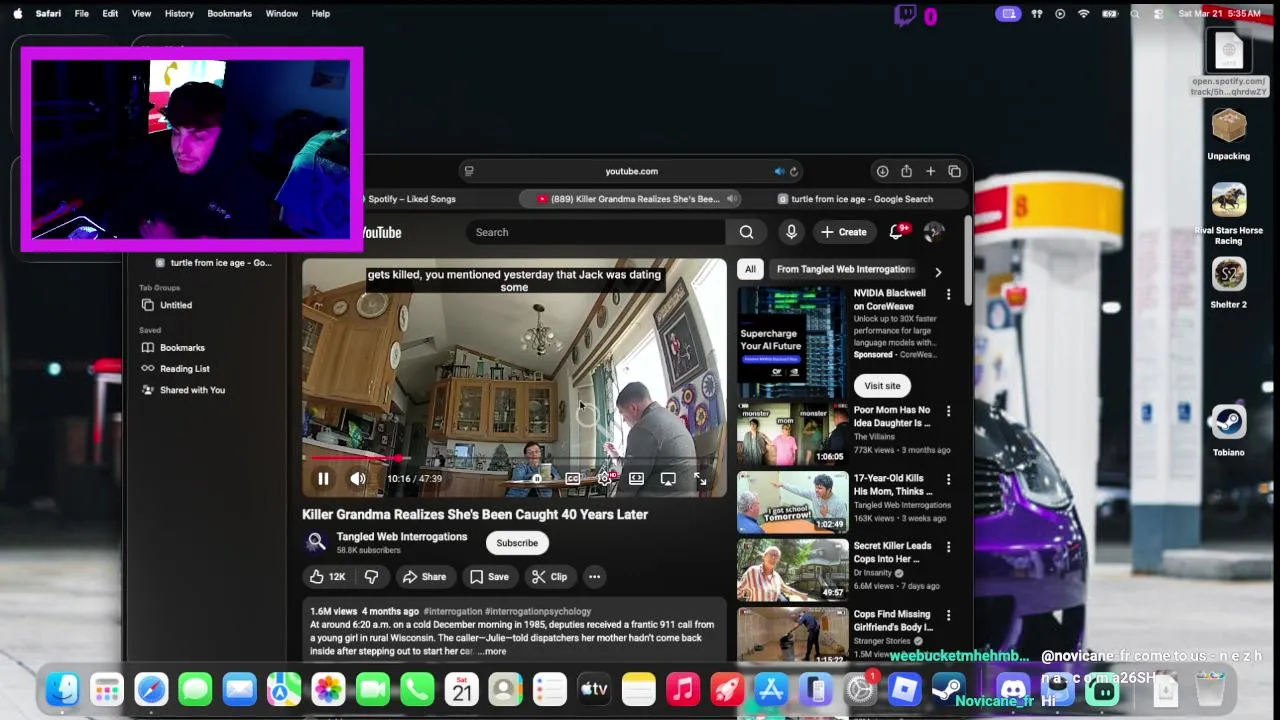Mute the video with the speaker icon

[357, 479]
